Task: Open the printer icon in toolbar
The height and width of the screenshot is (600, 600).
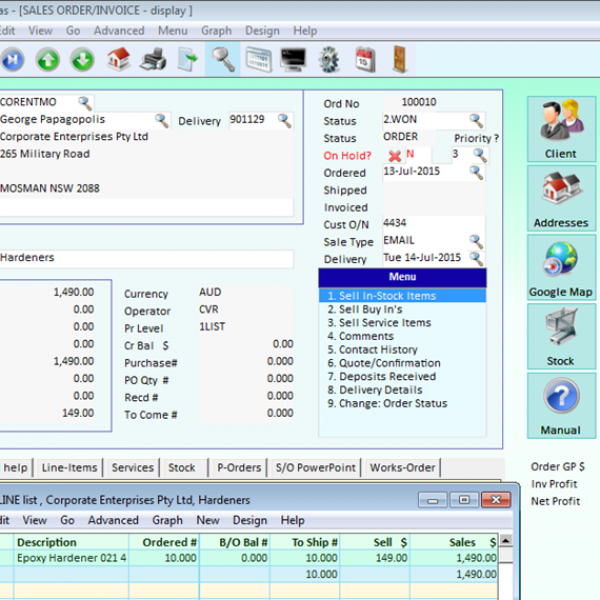Action: pyautogui.click(x=153, y=60)
